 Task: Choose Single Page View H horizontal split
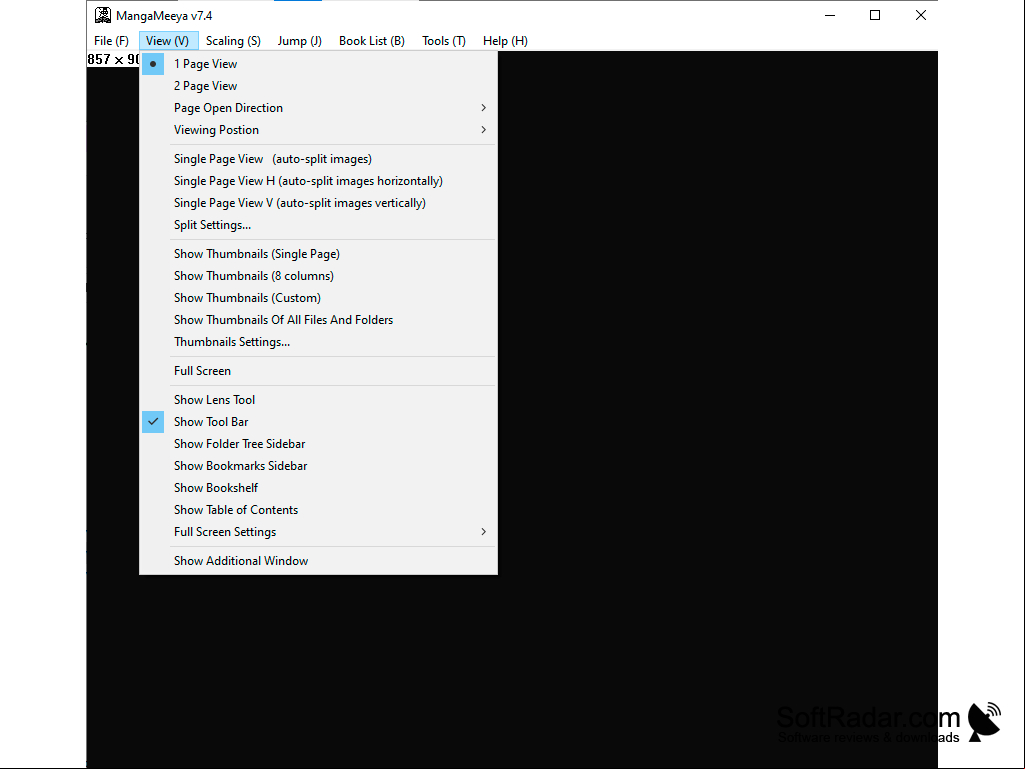(x=318, y=181)
